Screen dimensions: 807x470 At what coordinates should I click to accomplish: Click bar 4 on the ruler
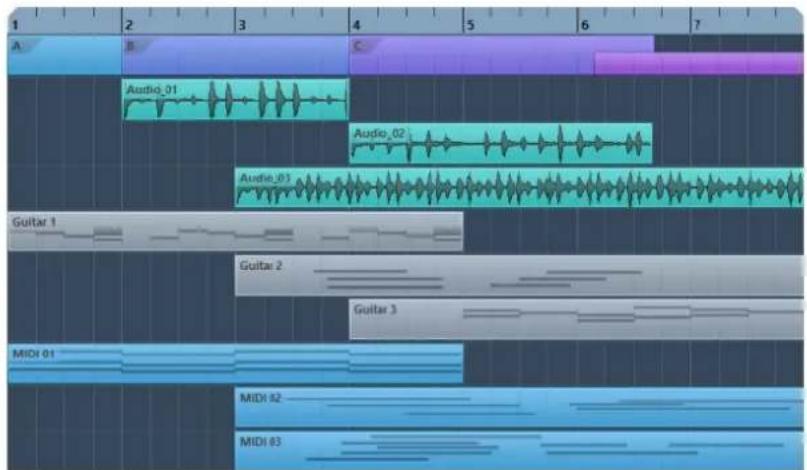point(356,25)
